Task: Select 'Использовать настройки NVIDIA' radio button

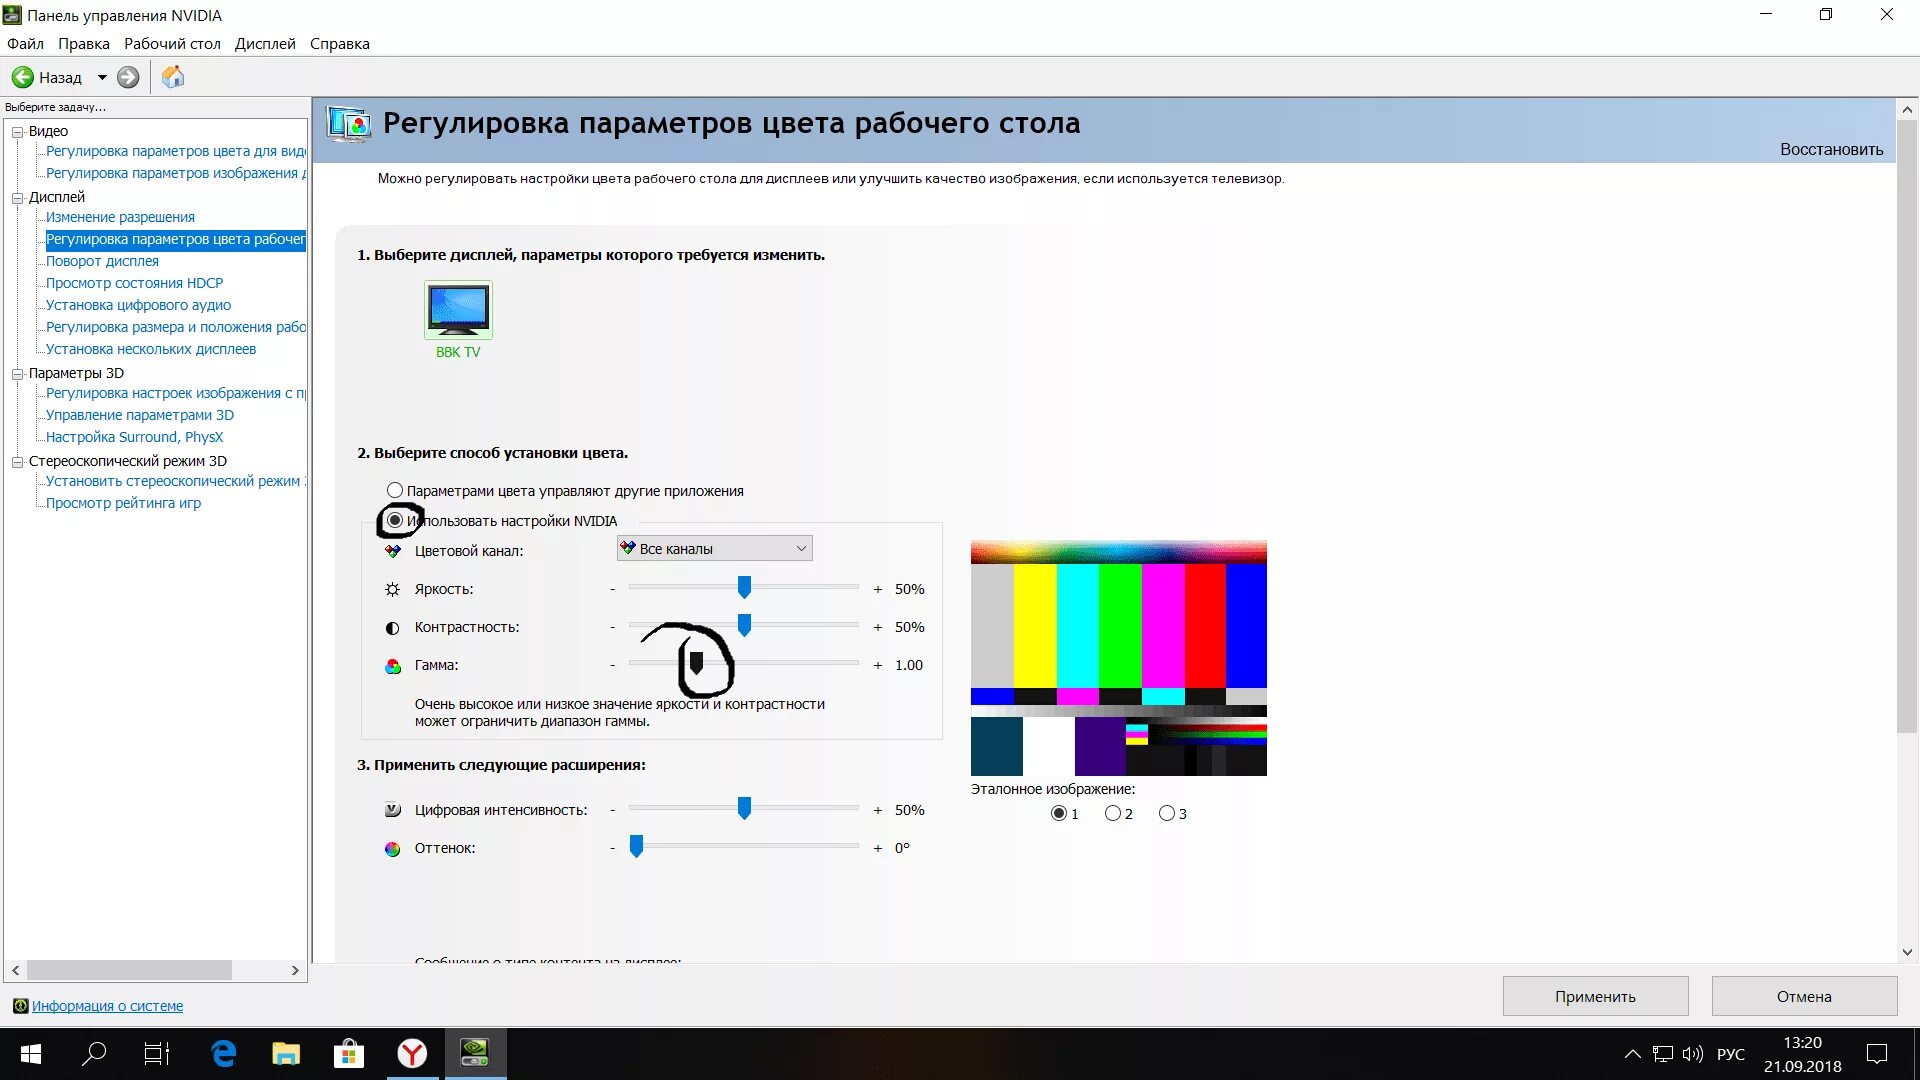Action: coord(395,520)
